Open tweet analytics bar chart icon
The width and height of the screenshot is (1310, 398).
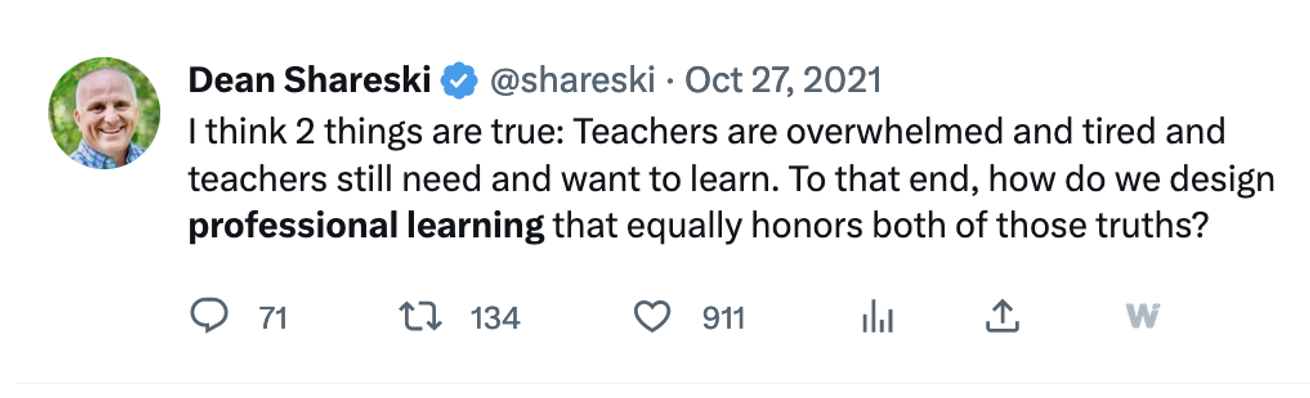877,319
